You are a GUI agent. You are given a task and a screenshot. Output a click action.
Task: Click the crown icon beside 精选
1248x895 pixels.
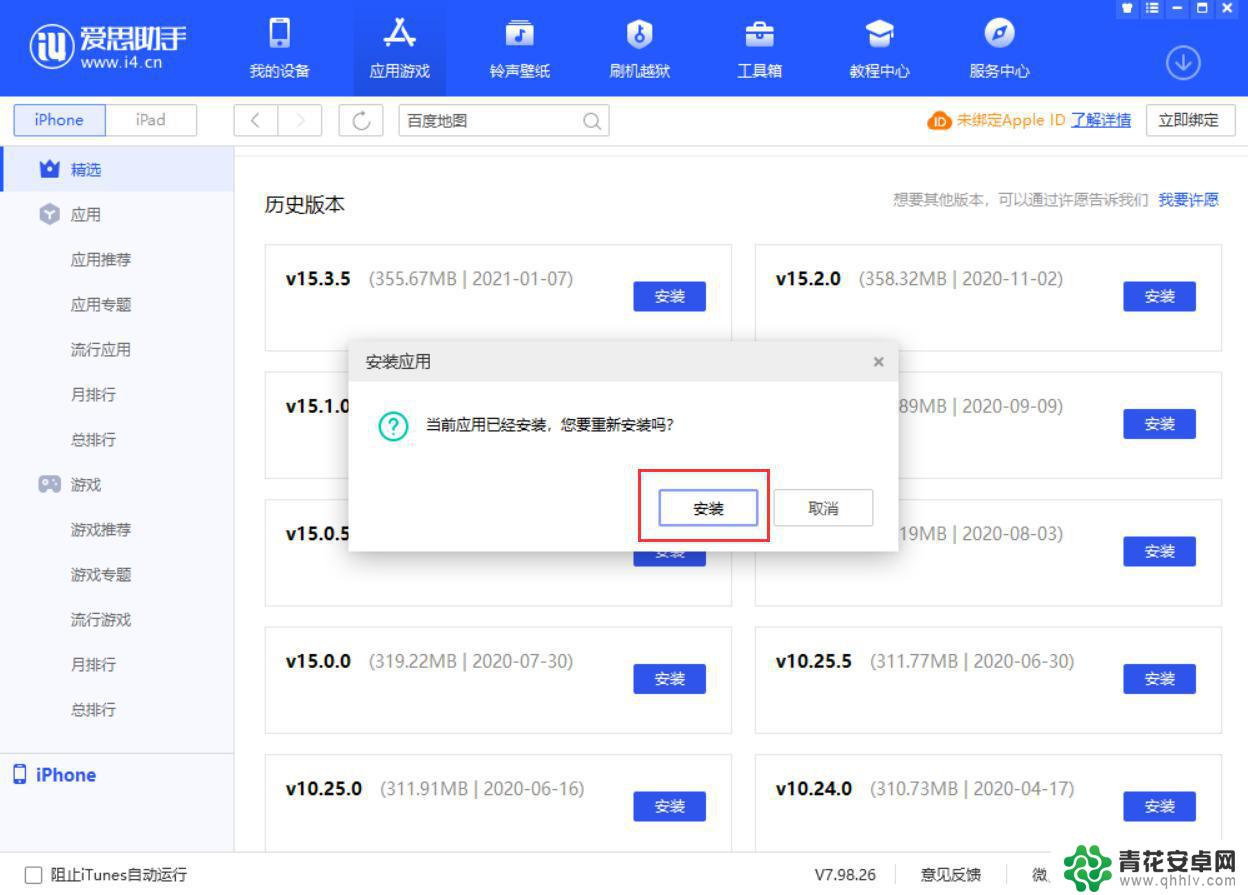[x=49, y=169]
